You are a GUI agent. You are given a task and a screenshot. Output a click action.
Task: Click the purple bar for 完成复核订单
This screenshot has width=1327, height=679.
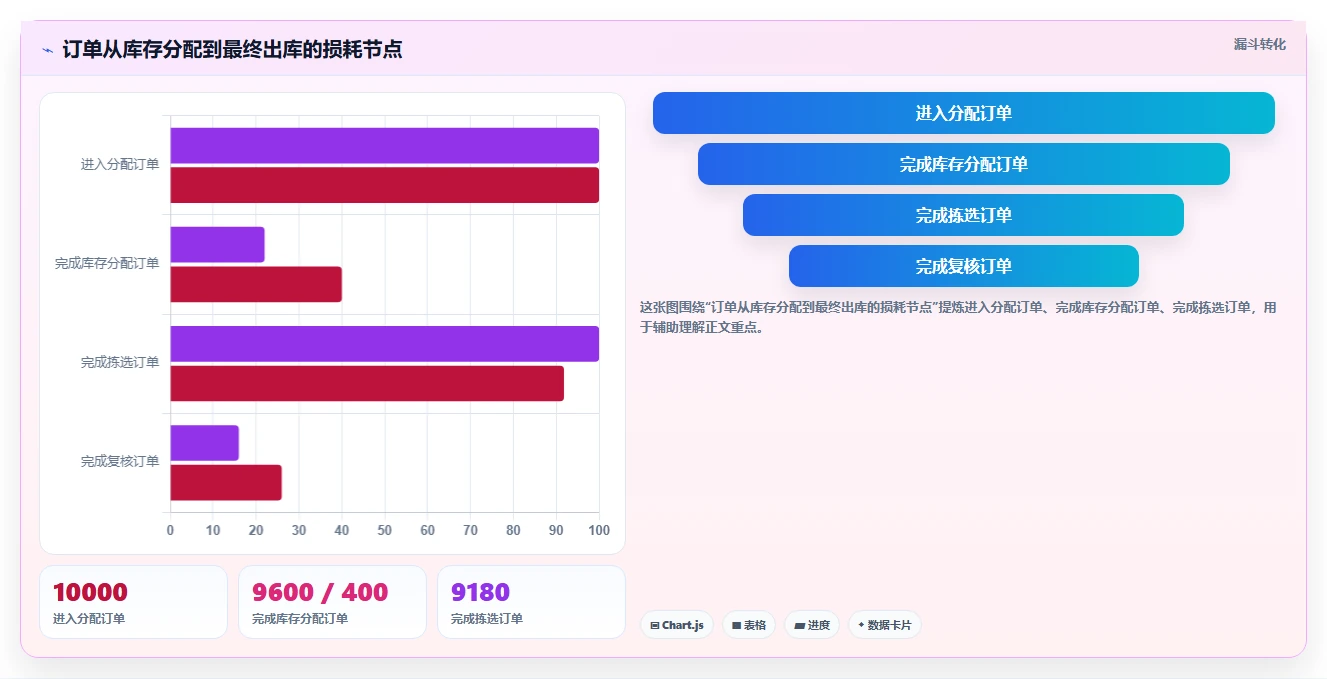[204, 443]
